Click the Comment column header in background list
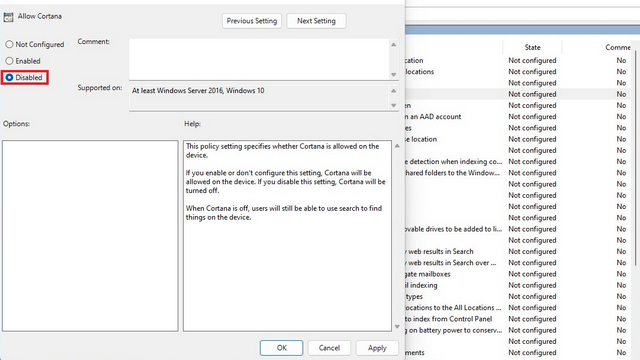 [618, 47]
